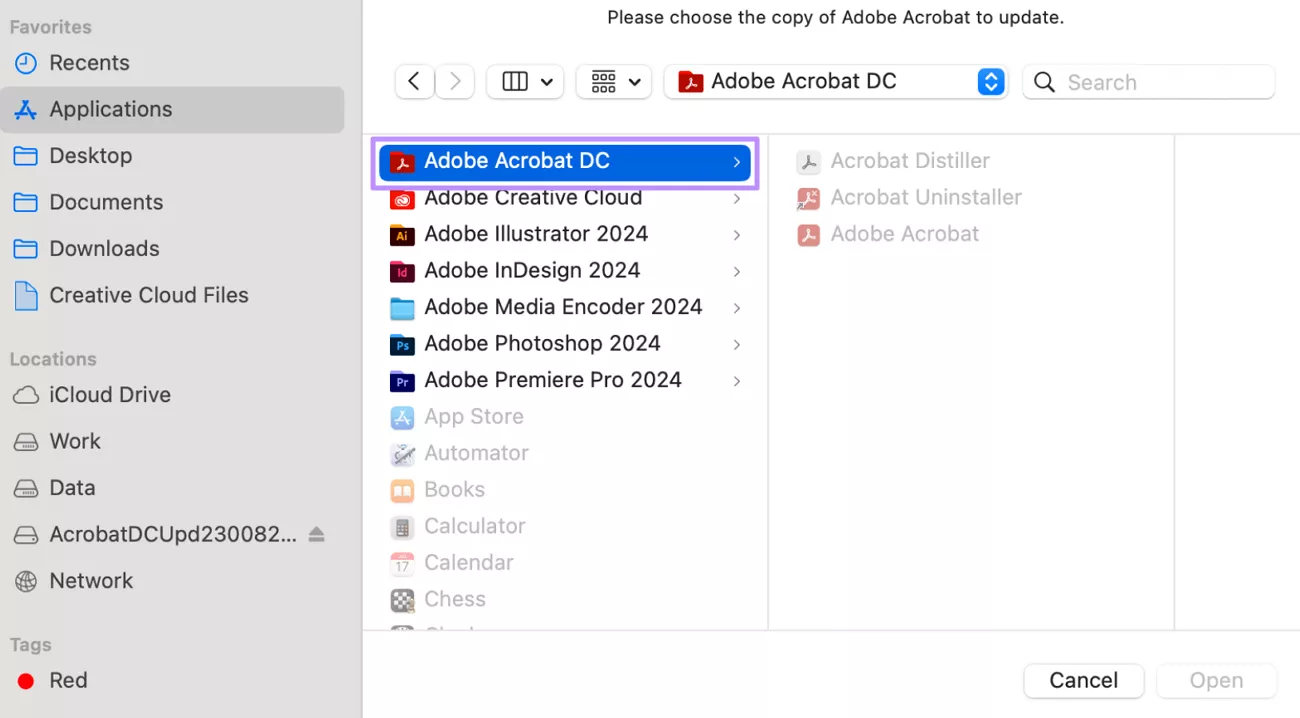Select Adobe Media Encoder 2024
Viewport: 1300px width, 718px height.
click(x=563, y=306)
